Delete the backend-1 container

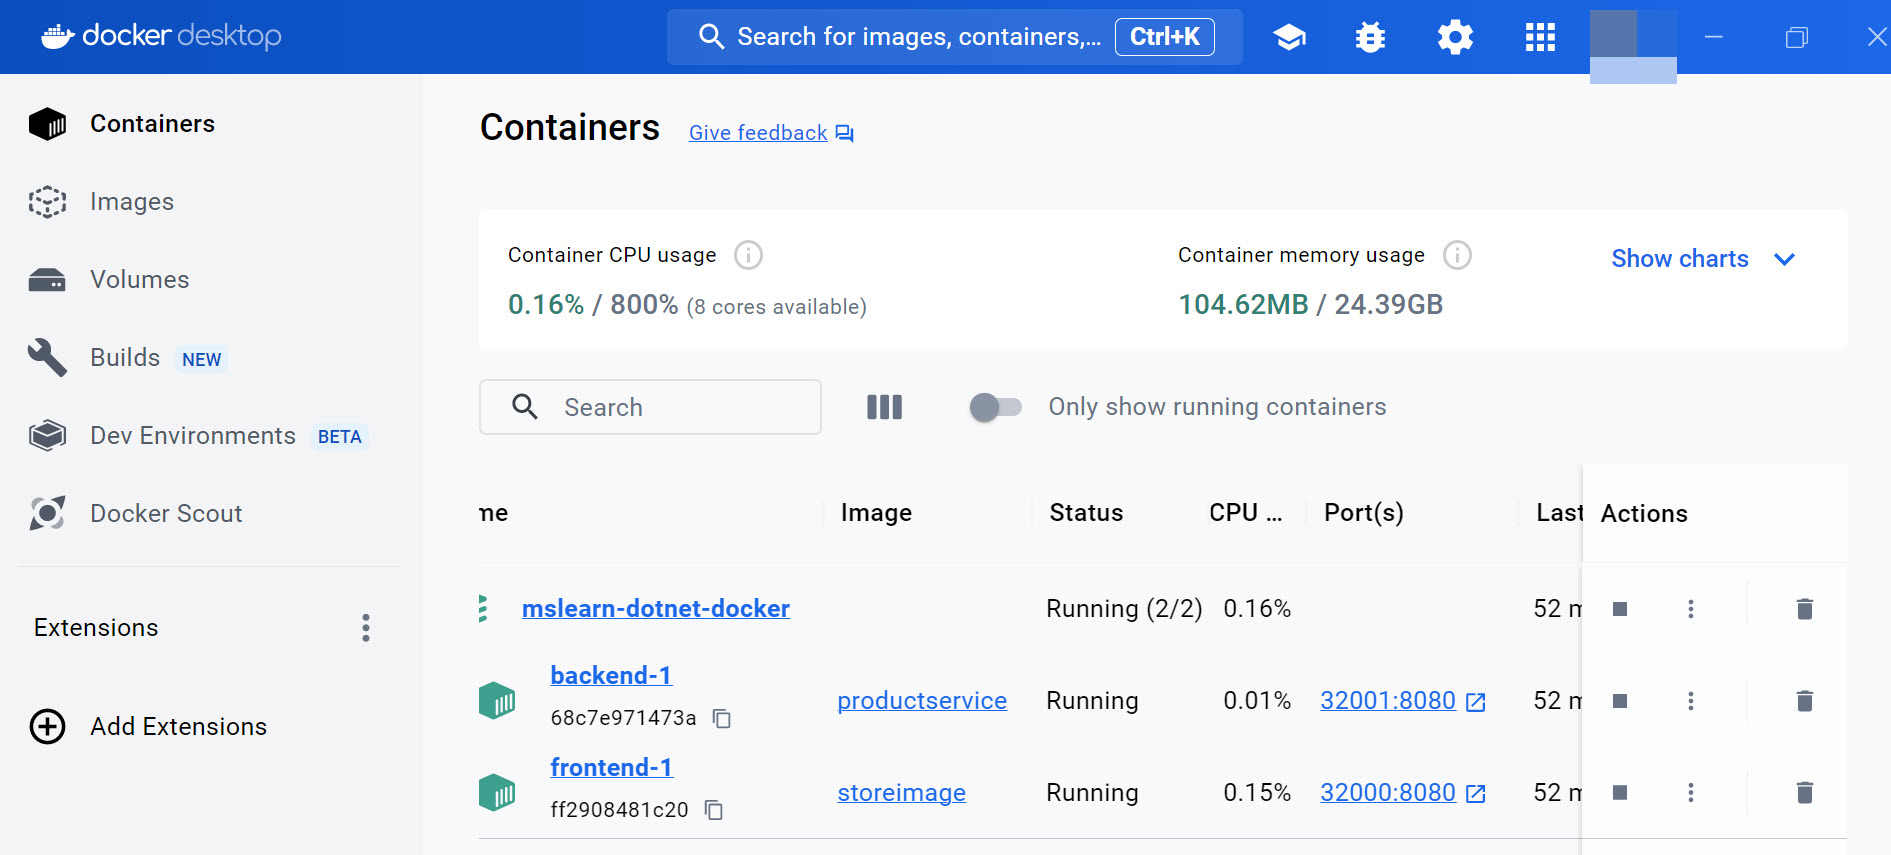coord(1804,701)
